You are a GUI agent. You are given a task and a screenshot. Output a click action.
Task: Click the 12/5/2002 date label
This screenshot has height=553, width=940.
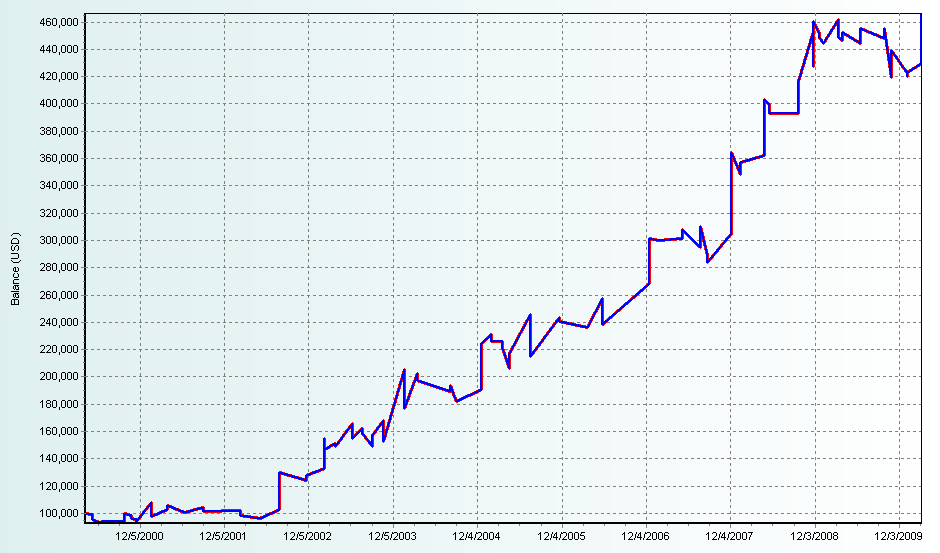308,536
